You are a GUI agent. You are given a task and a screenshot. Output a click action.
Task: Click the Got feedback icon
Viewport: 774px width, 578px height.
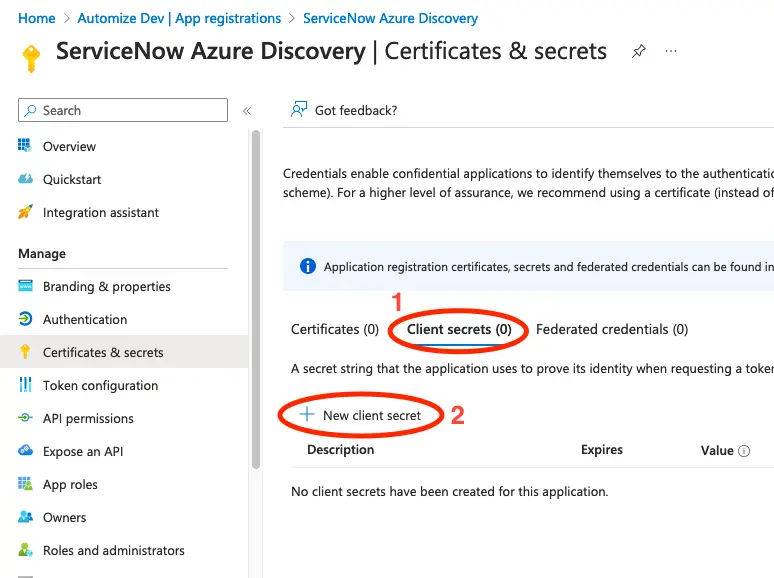[x=298, y=110]
